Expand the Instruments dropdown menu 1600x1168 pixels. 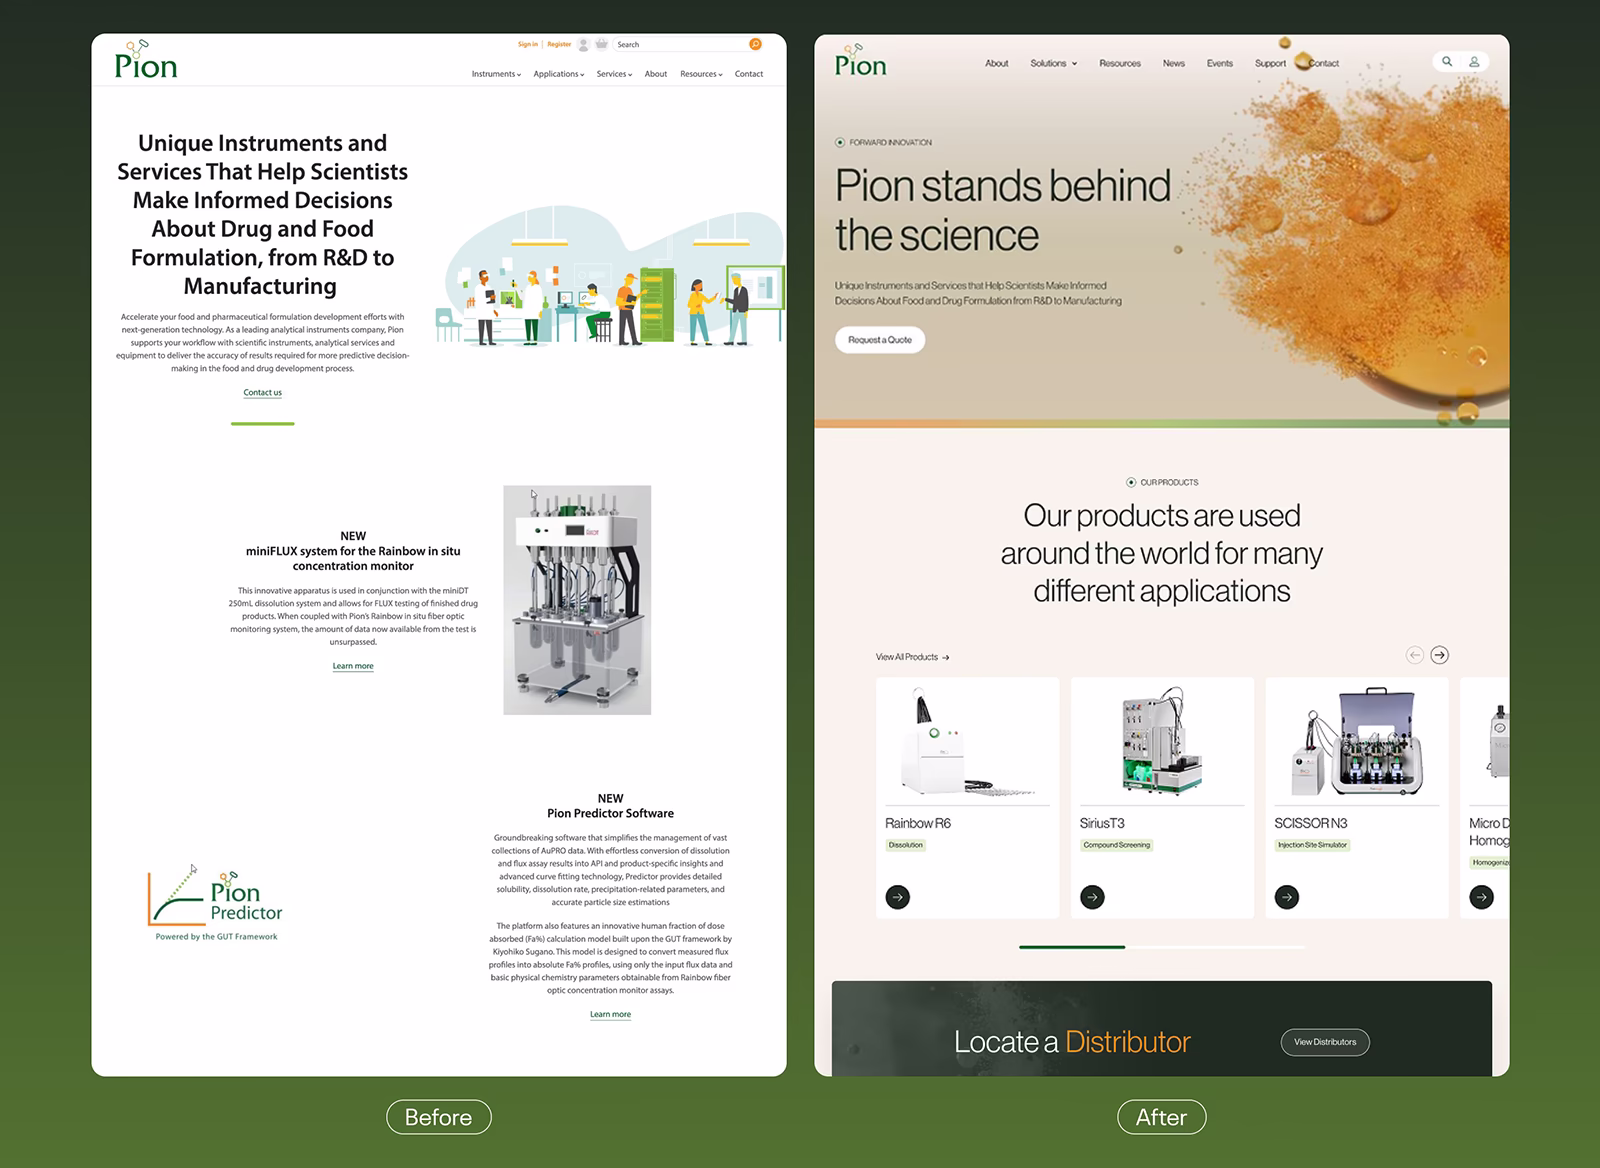496,74
